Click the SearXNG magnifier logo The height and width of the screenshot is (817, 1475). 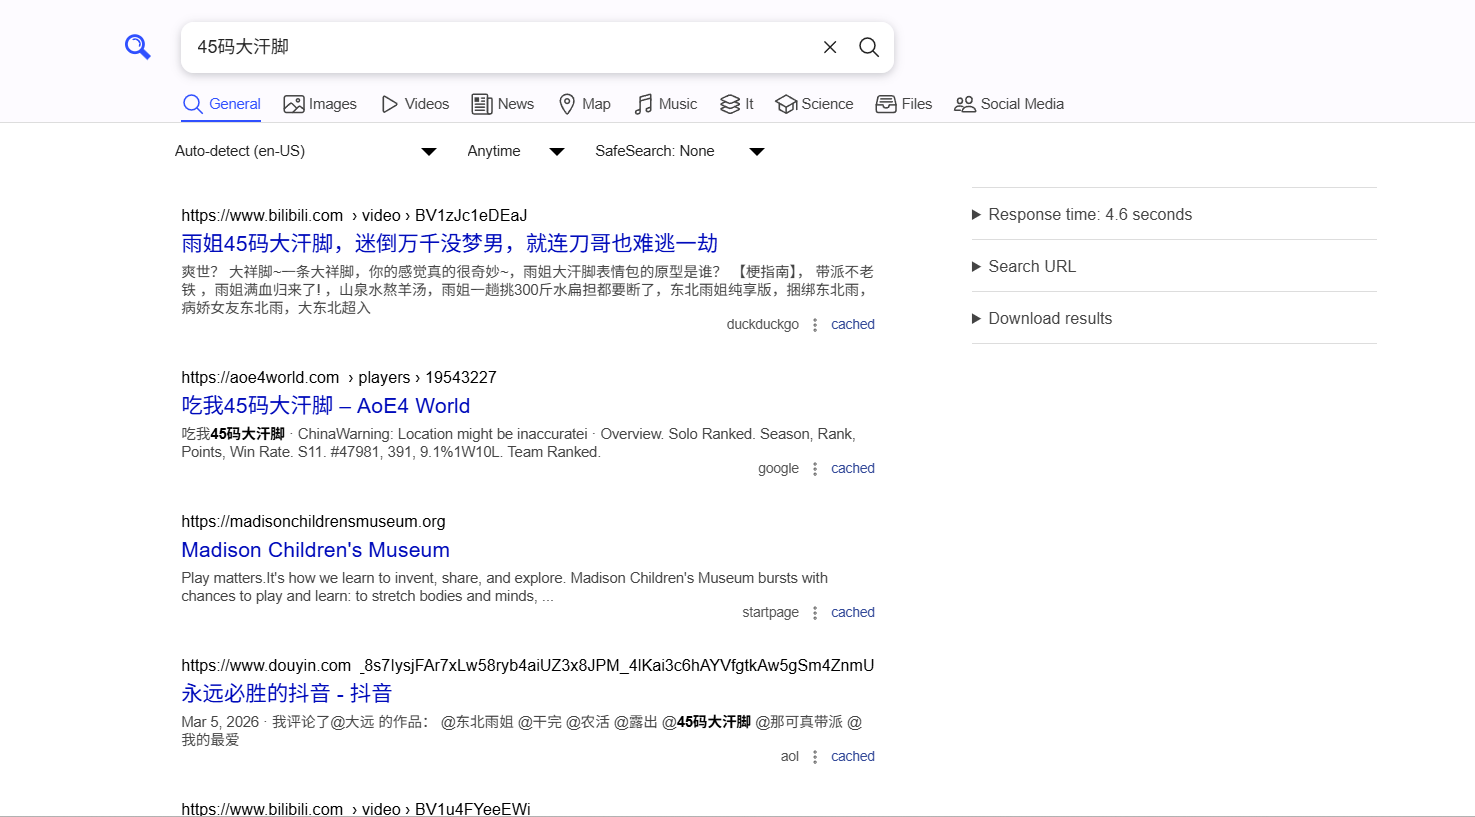(x=137, y=46)
